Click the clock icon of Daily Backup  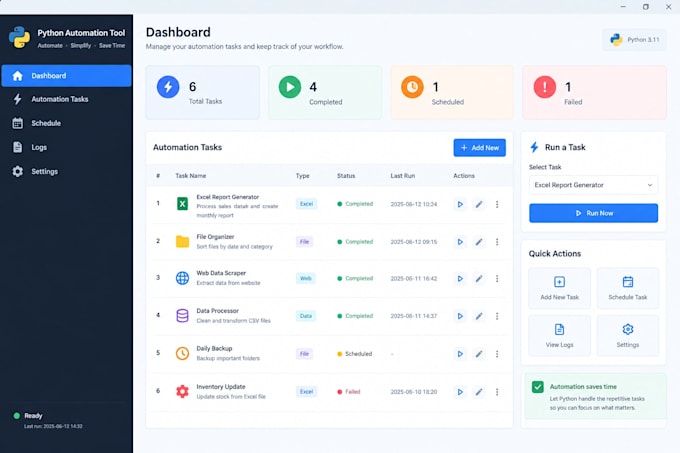point(182,354)
